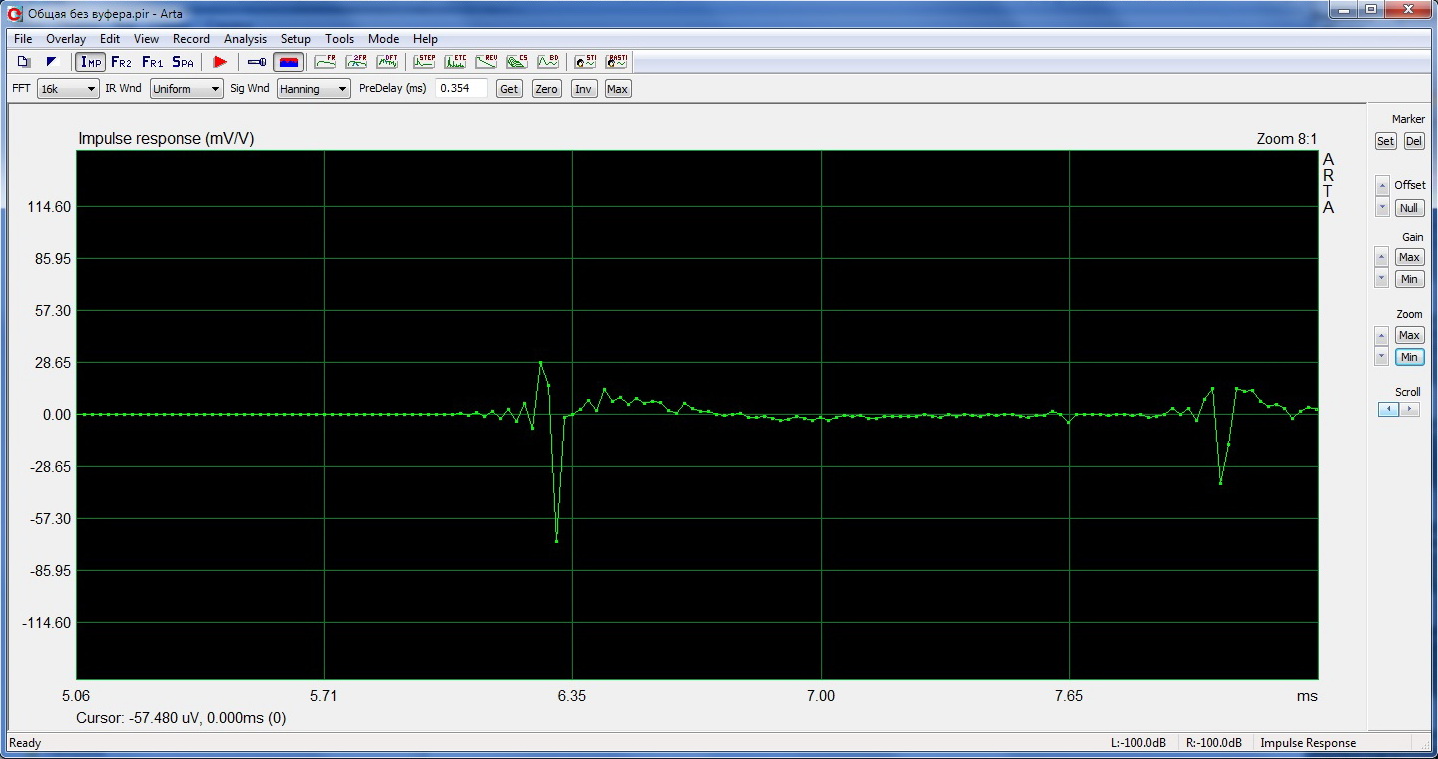1438x759 pixels.
Task: Click the Arta application icon in title bar
Action: coord(15,13)
